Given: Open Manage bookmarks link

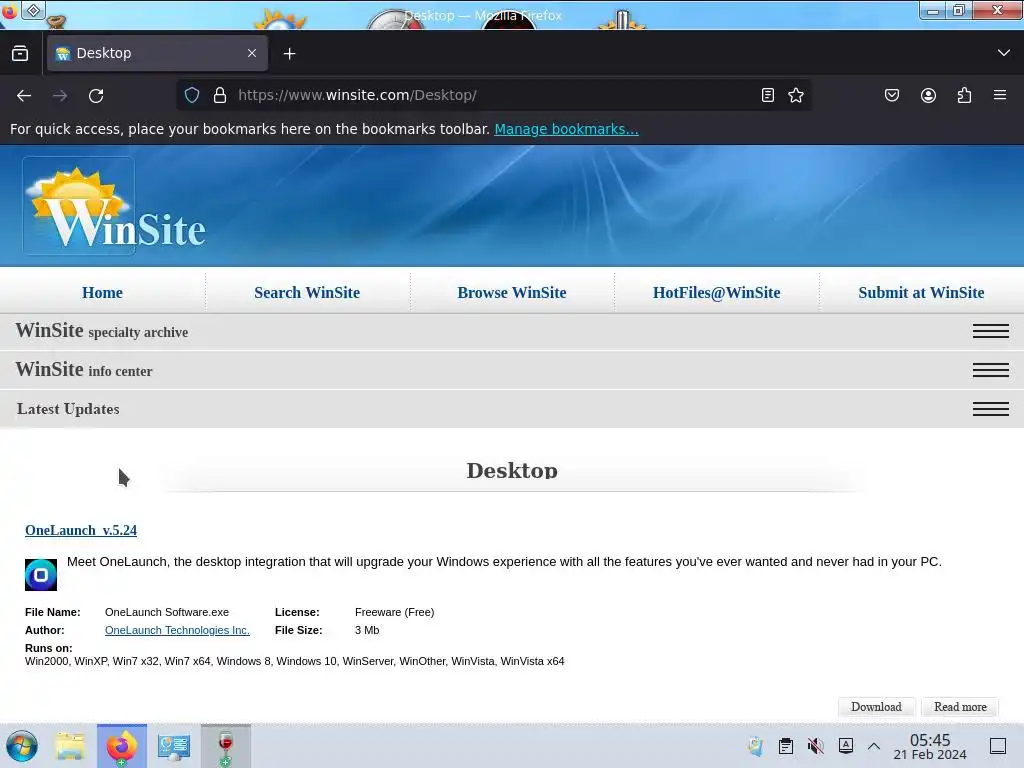Looking at the screenshot, I should click(x=566, y=129).
